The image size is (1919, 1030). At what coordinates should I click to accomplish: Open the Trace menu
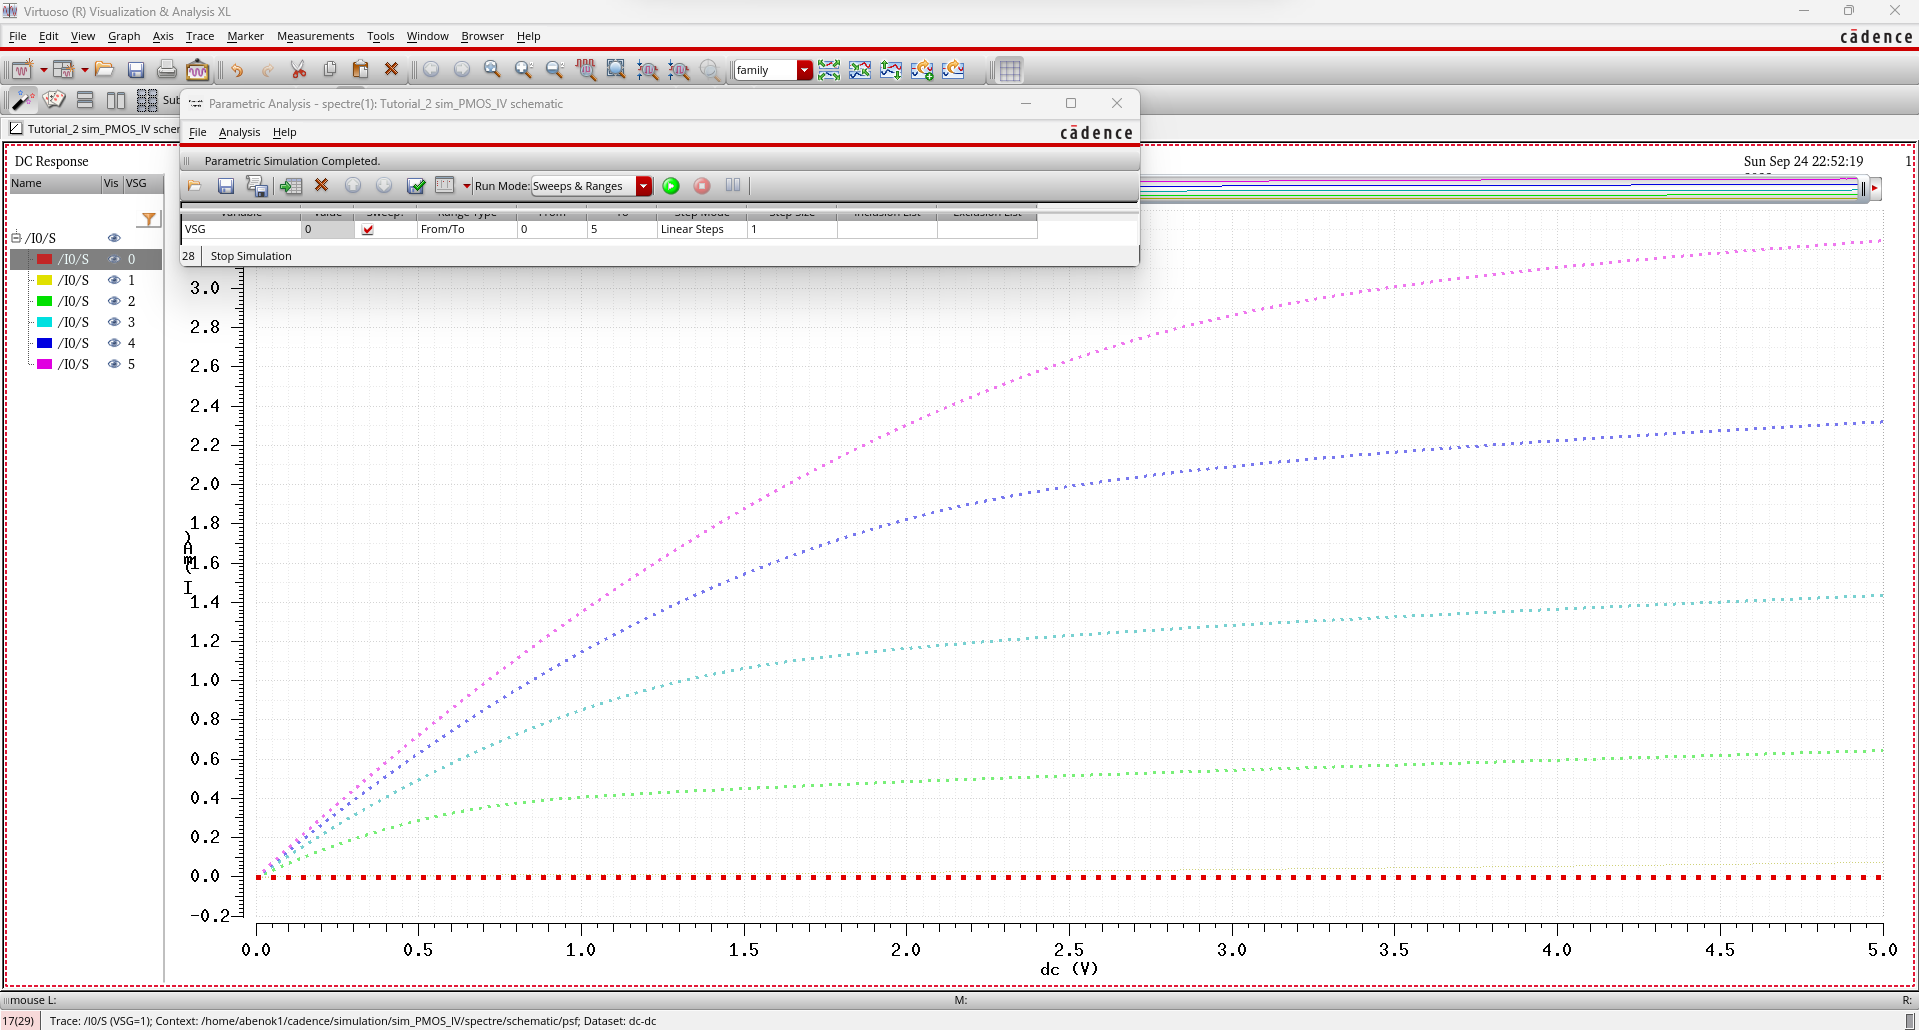(200, 36)
